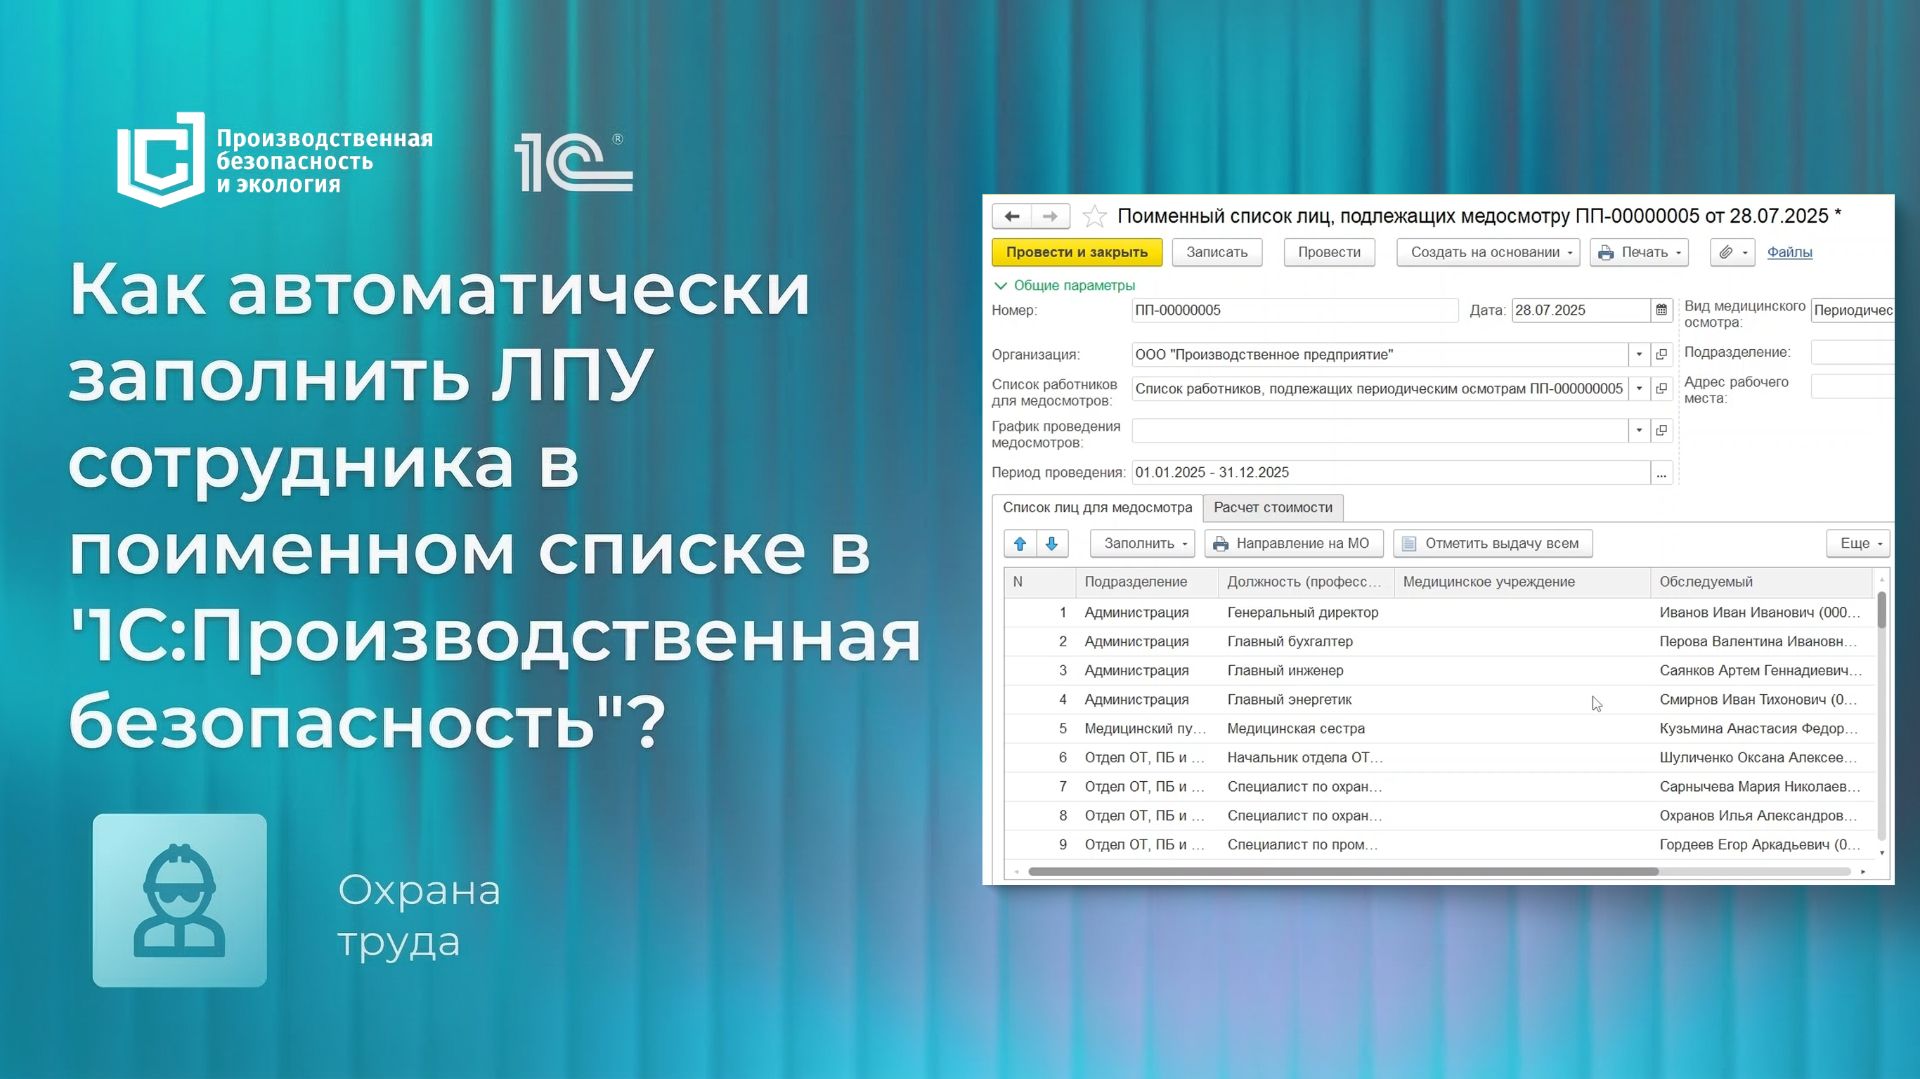Click the N column header
The image size is (1920, 1079).
[1040, 582]
